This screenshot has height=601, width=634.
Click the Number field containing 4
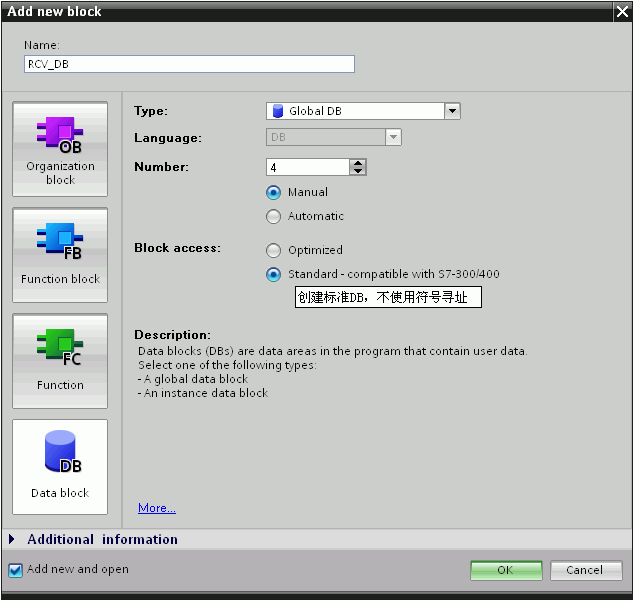[x=307, y=167]
